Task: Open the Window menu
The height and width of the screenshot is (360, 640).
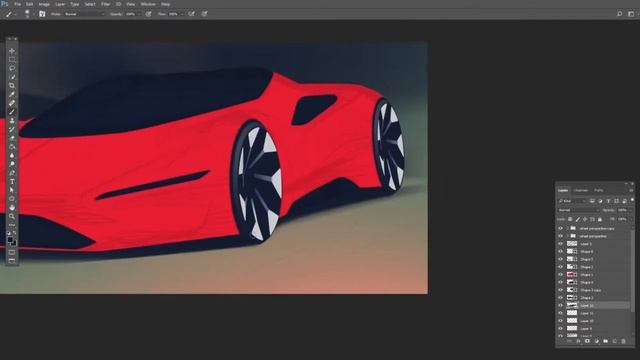Action: pos(148,4)
